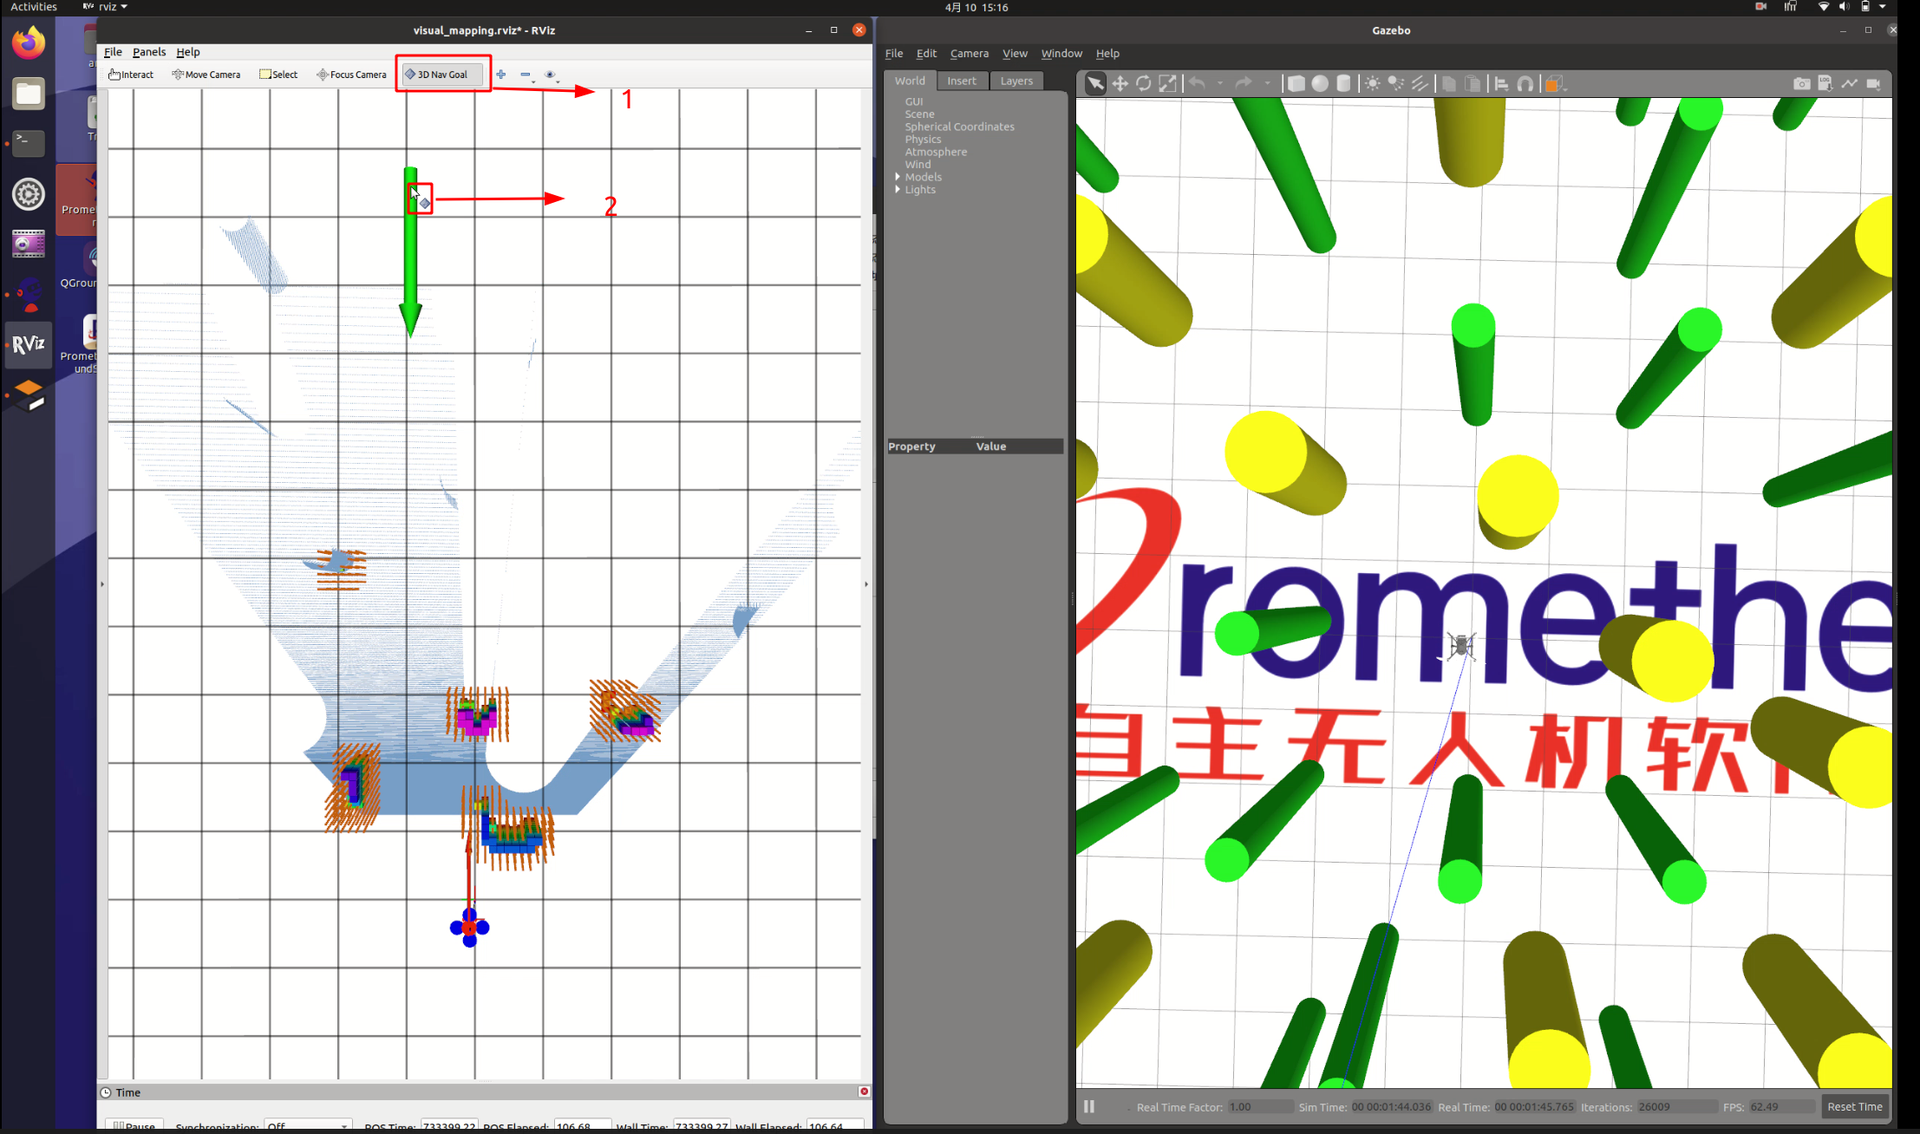Add a spot light in Gazebo

coord(1397,84)
